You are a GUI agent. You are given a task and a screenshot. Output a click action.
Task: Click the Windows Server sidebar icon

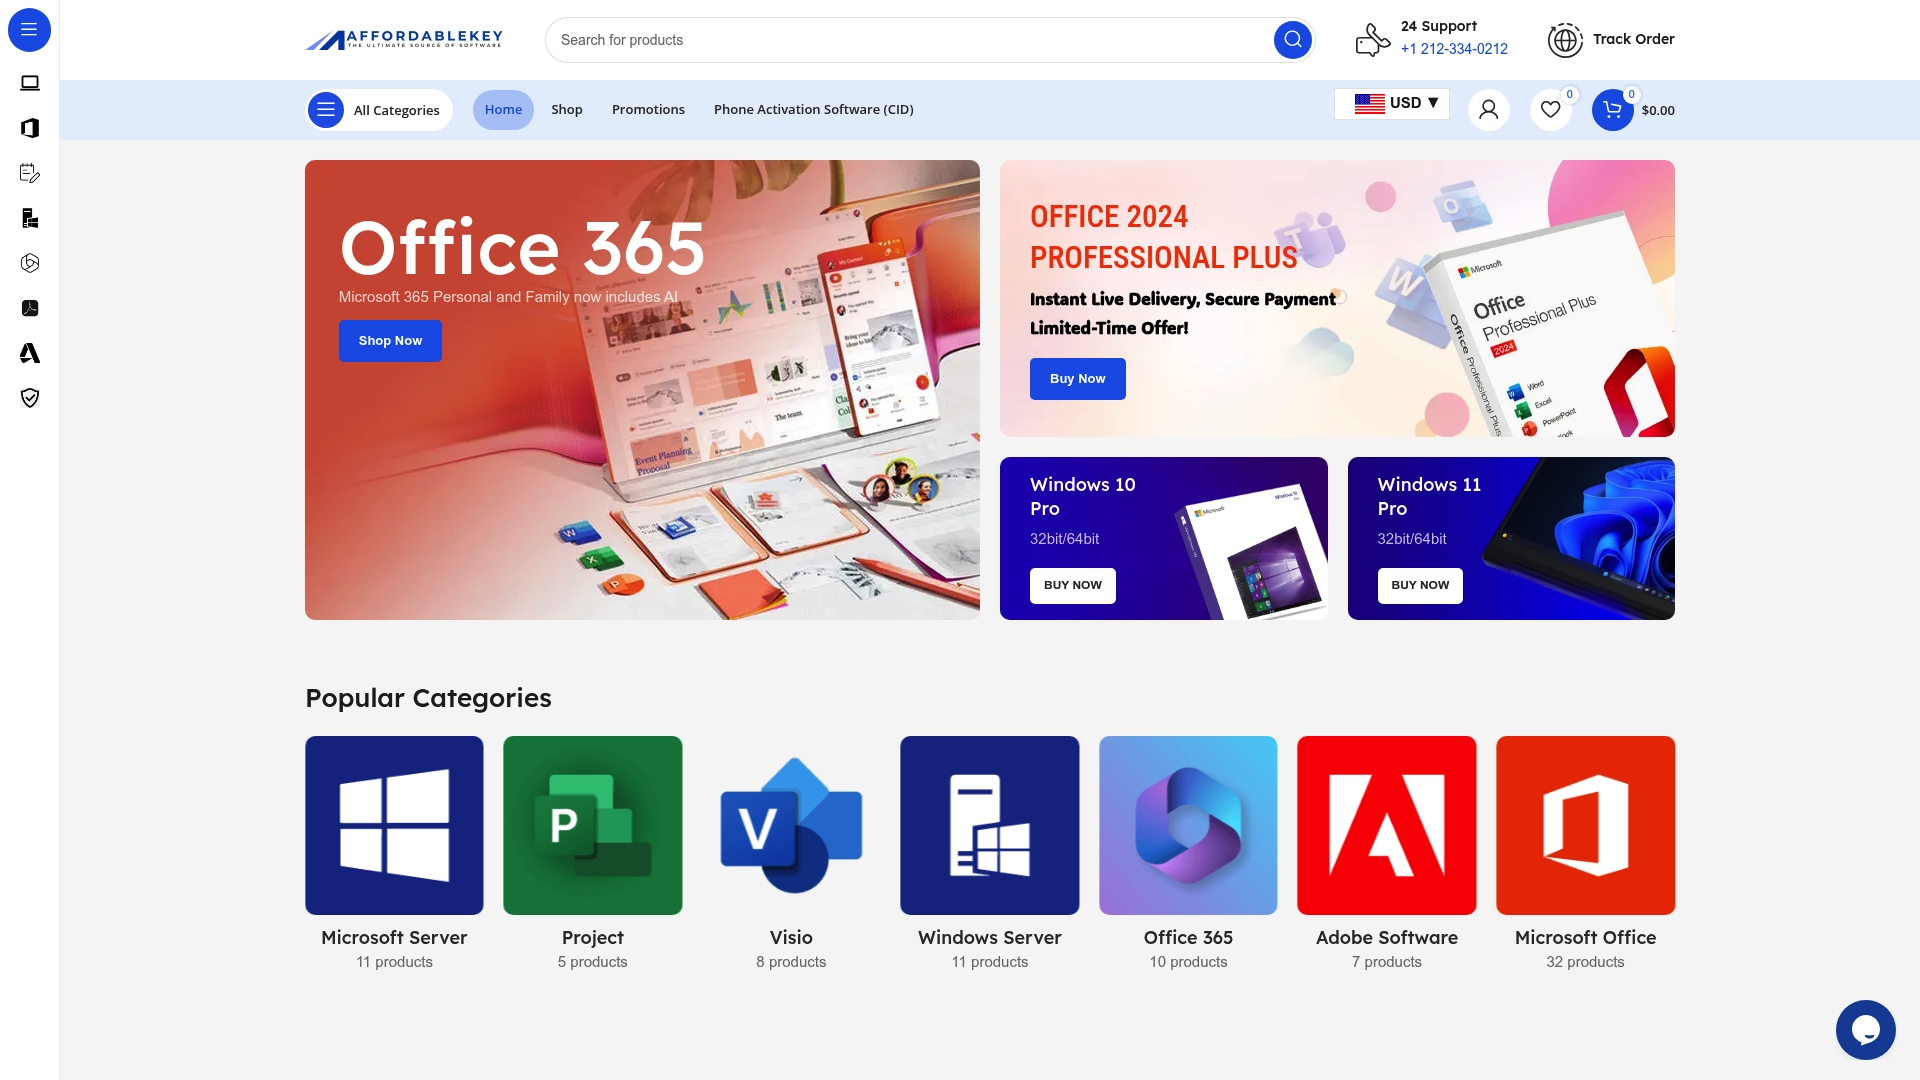tap(30, 218)
